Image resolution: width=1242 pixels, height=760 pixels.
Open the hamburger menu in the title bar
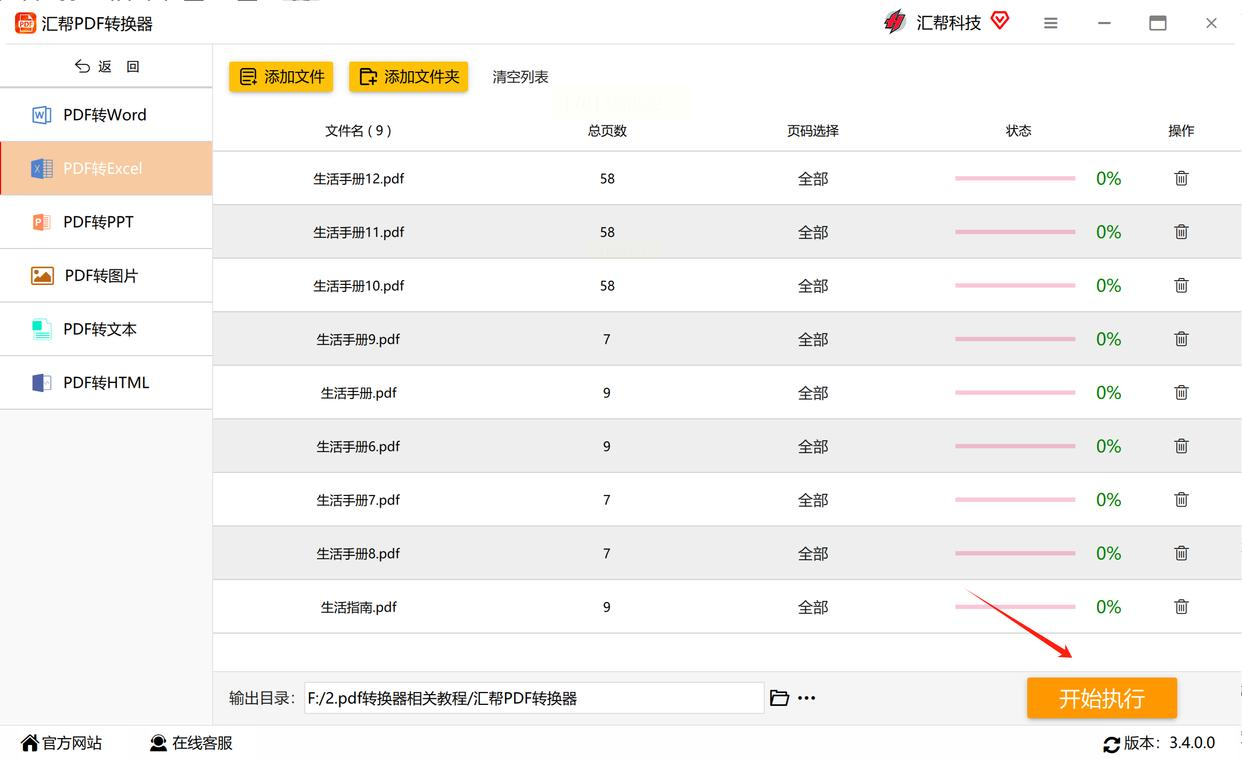coord(1051,23)
